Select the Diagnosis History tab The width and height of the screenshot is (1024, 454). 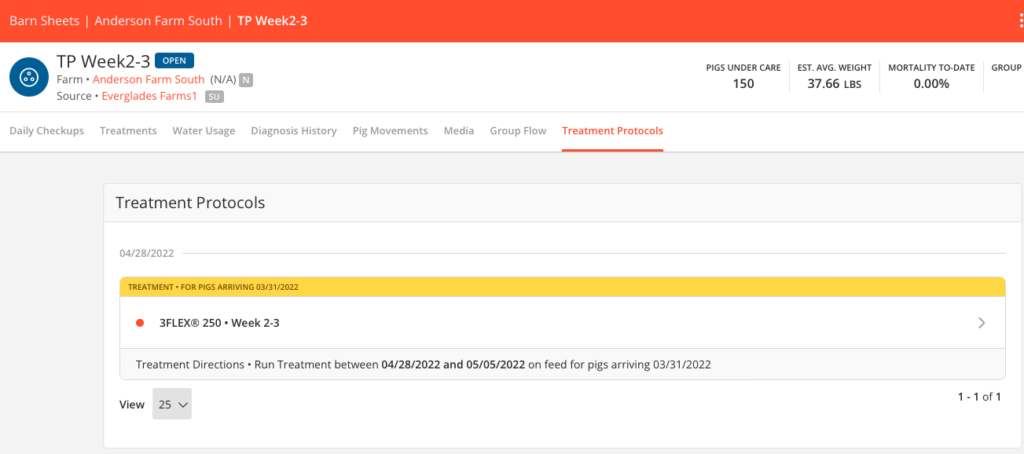(294, 131)
